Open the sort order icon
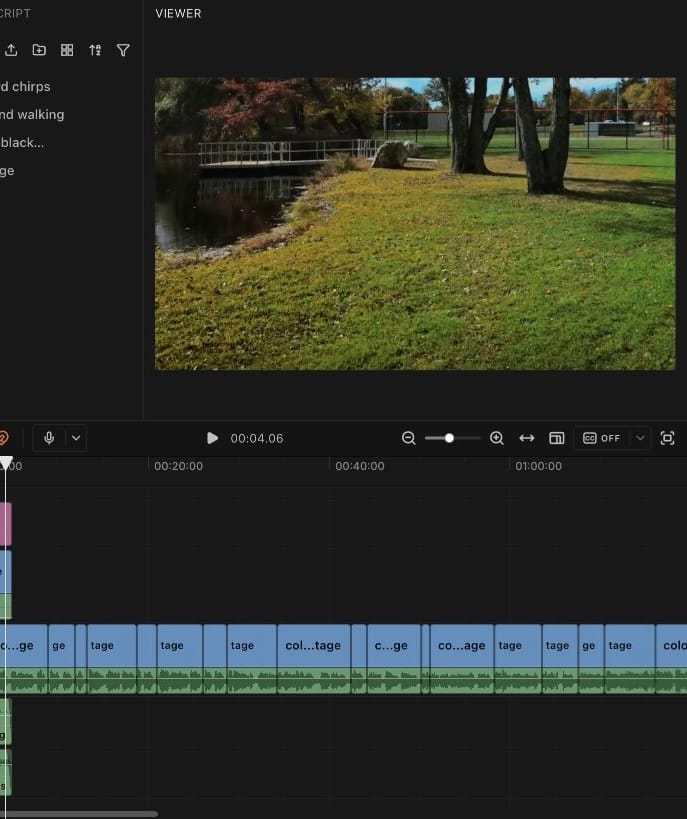Screen dimensions: 687x819 pyautogui.click(x=95, y=50)
